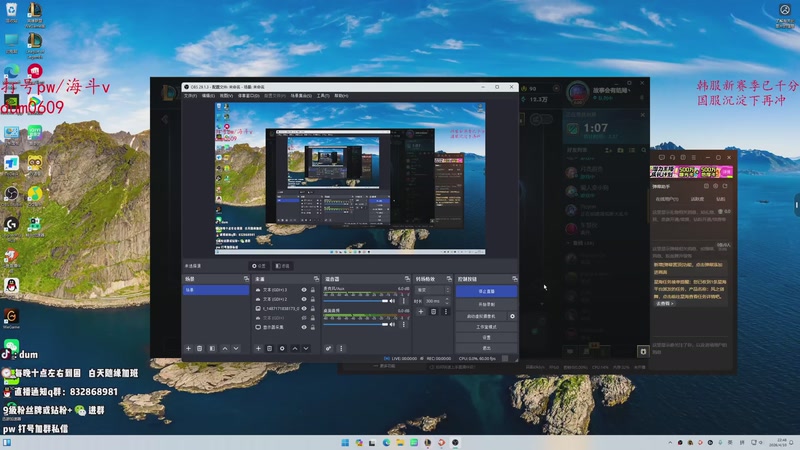This screenshot has width=800, height=450.
Task: Add a new source with plus icon
Action: (258, 348)
